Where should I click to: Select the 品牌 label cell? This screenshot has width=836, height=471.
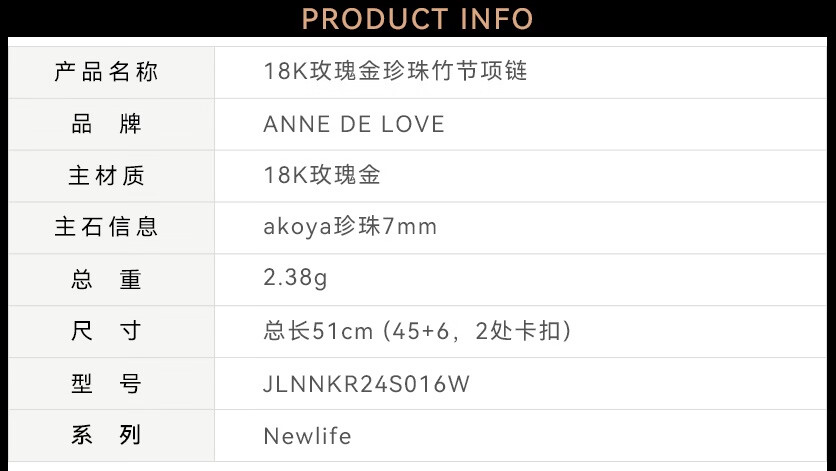point(107,124)
